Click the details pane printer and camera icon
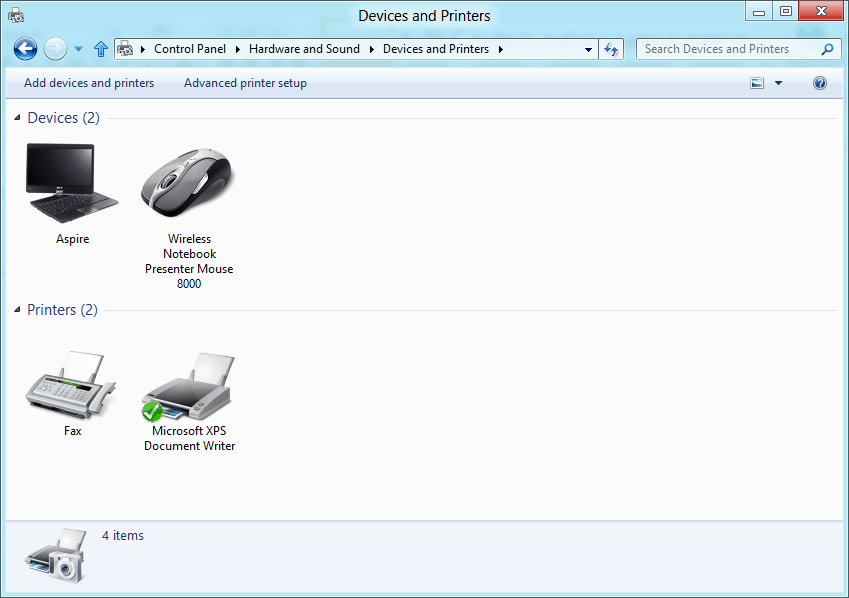 click(x=56, y=556)
